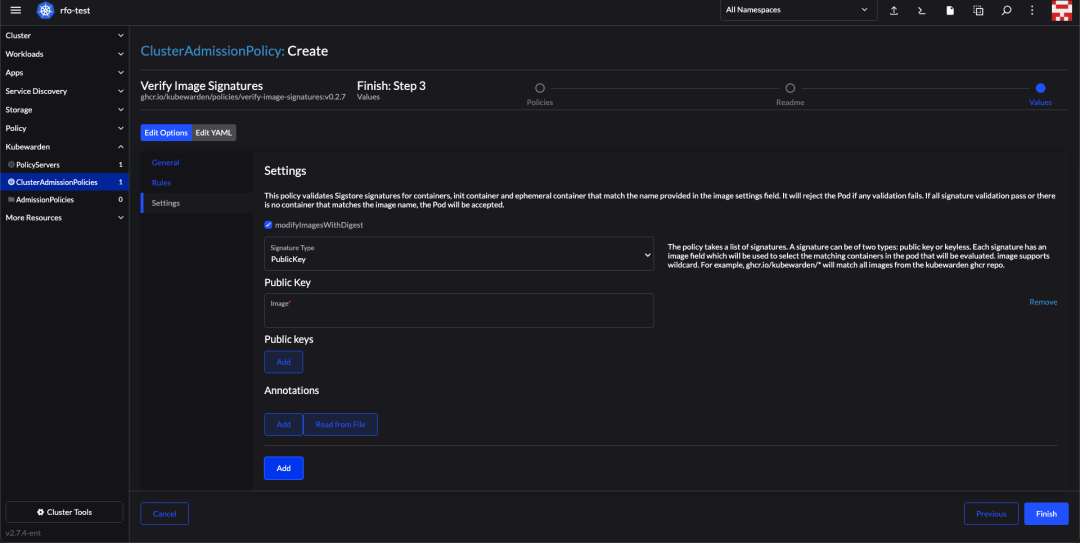Click the Download KubeConfig file icon
Viewport: 1080px width, 543px height.
pyautogui.click(x=950, y=10)
